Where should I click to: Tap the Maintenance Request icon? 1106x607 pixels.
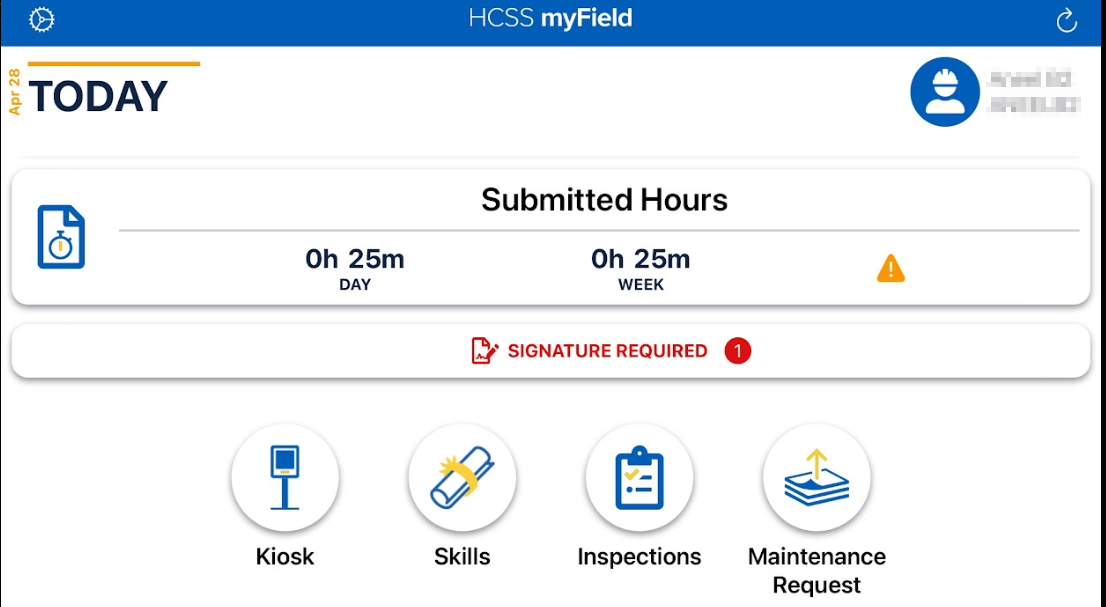[x=816, y=478]
